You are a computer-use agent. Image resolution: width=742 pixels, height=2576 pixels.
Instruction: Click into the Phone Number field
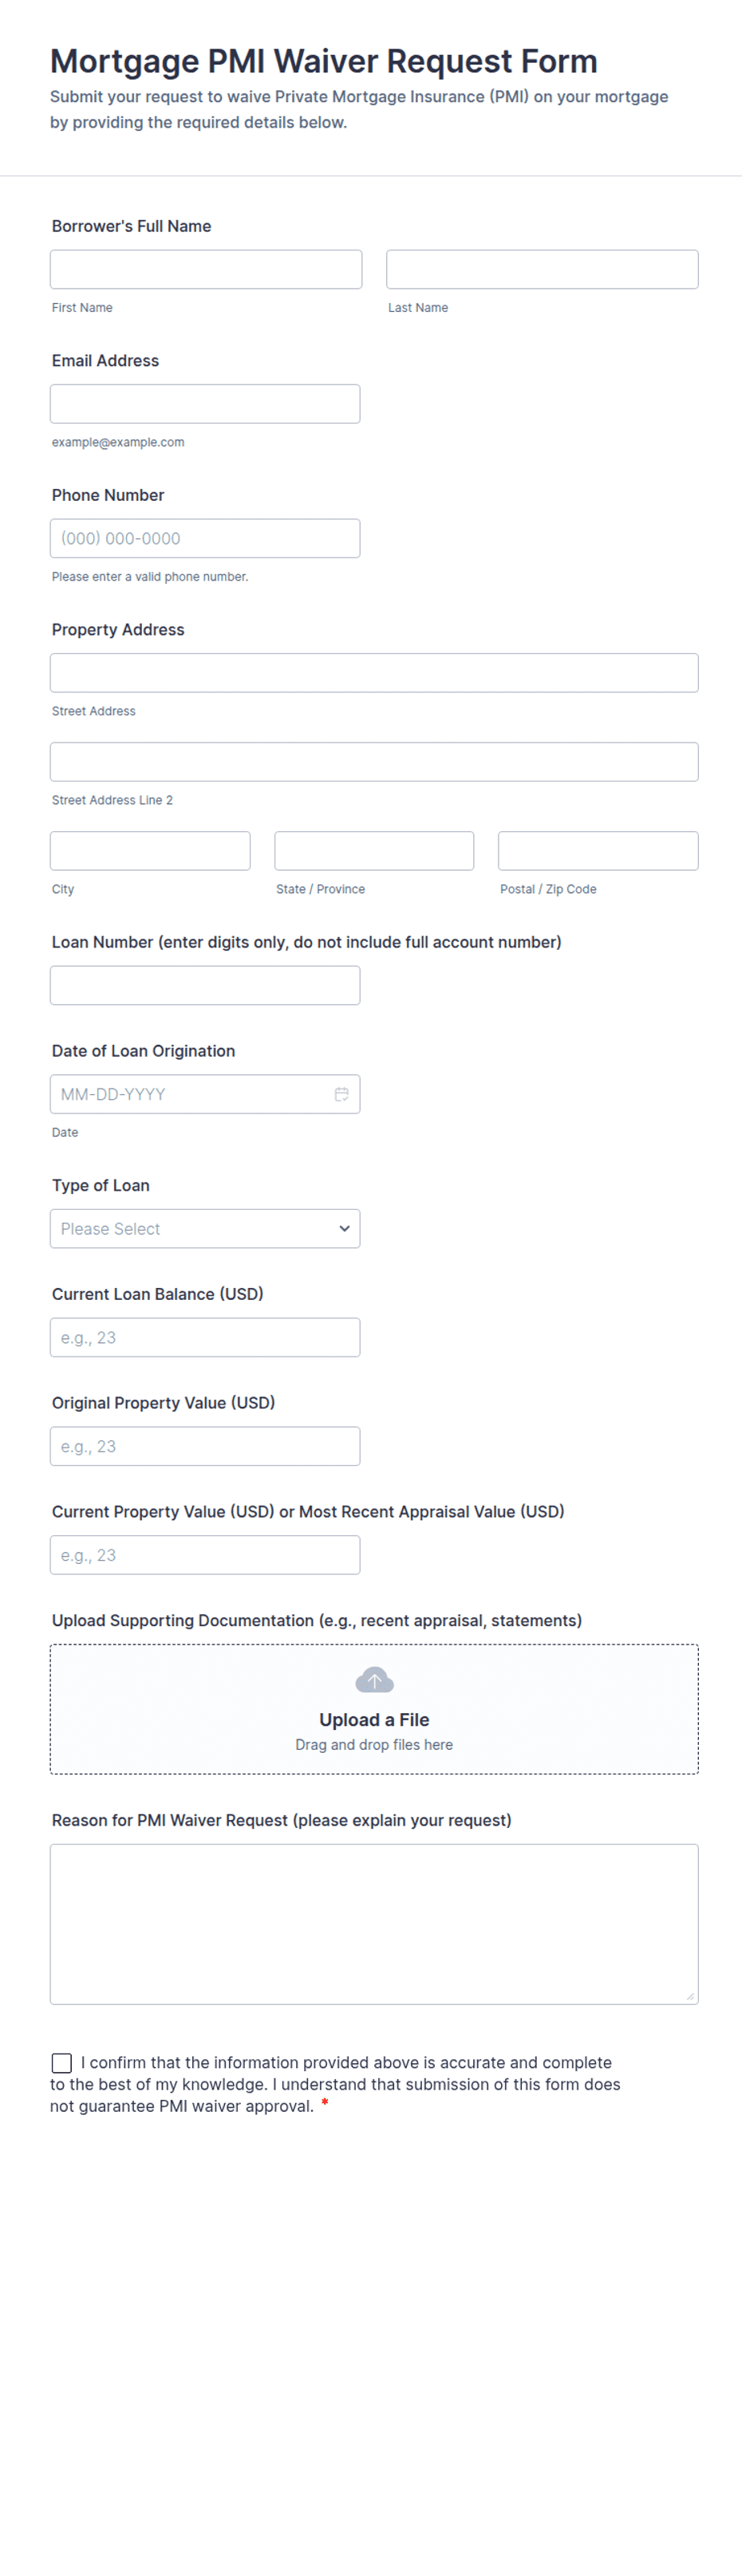pos(205,538)
